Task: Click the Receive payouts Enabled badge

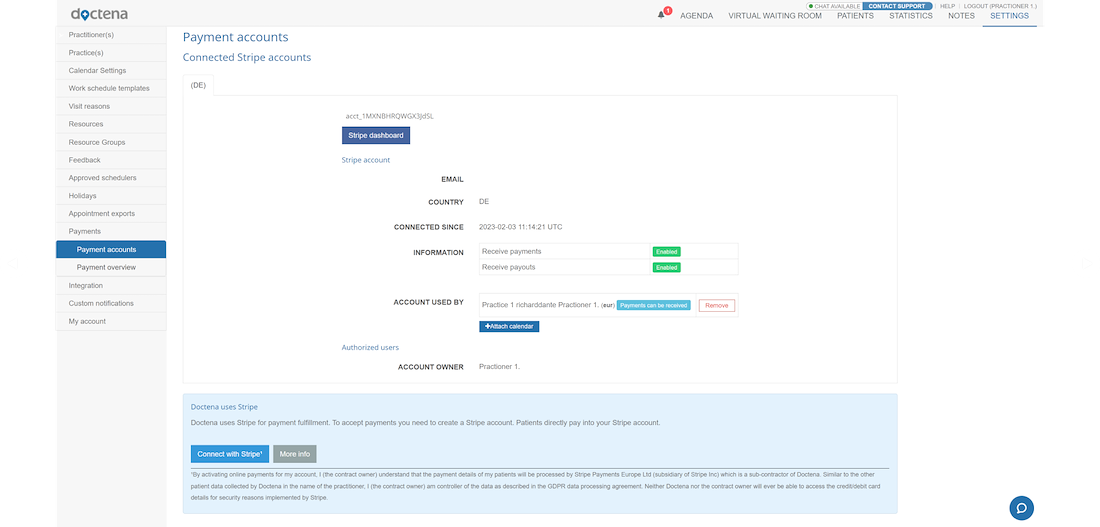Action: (666, 267)
